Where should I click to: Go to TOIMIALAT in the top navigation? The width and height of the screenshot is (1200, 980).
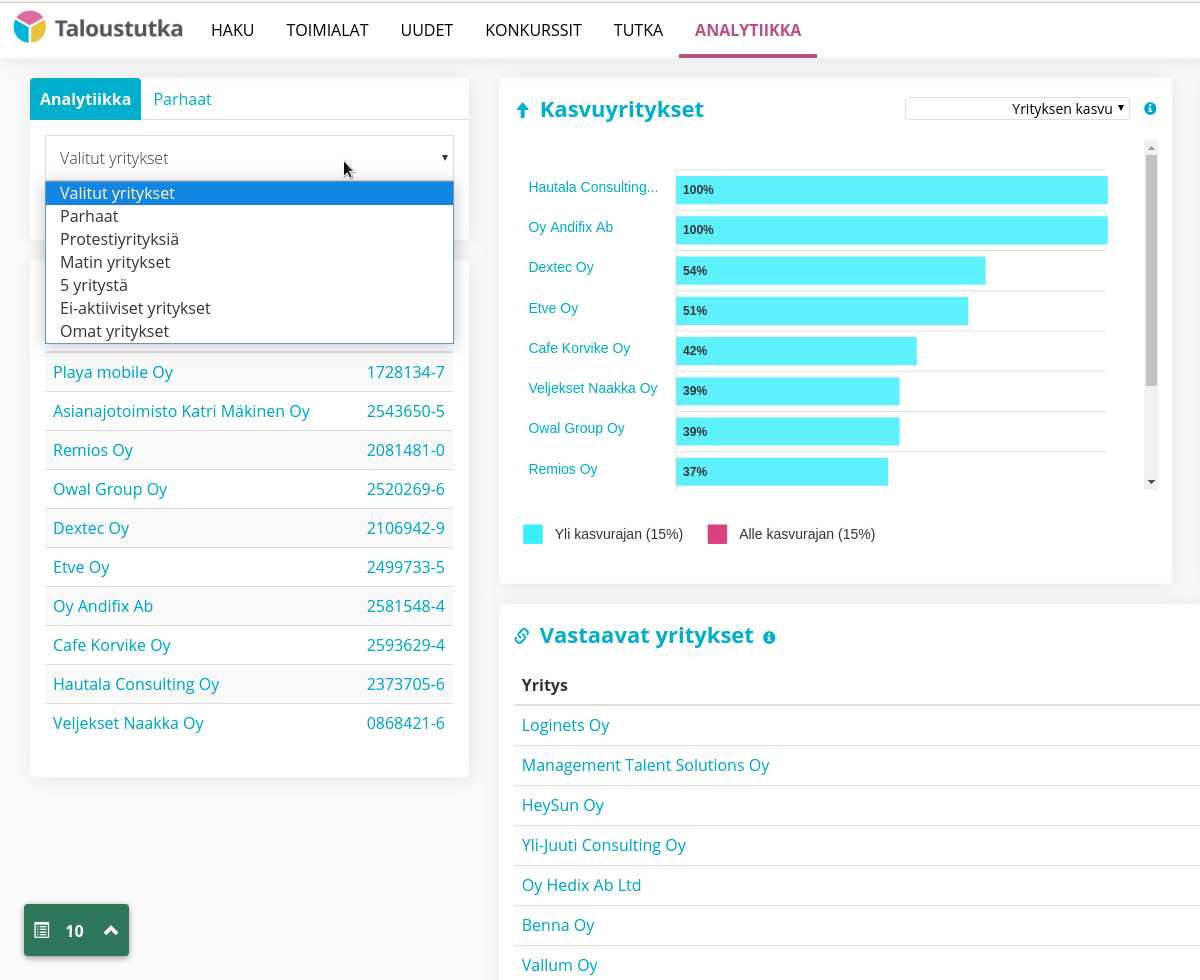tap(327, 30)
